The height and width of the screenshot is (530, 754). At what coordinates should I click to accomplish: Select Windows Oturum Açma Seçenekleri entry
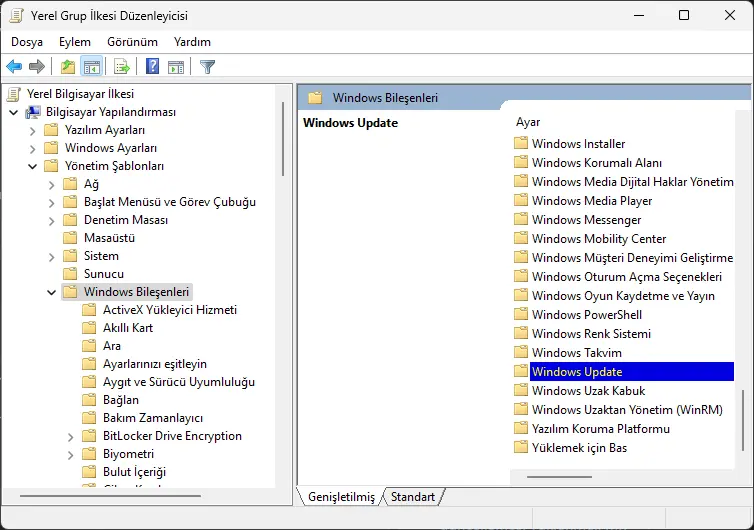(627, 277)
